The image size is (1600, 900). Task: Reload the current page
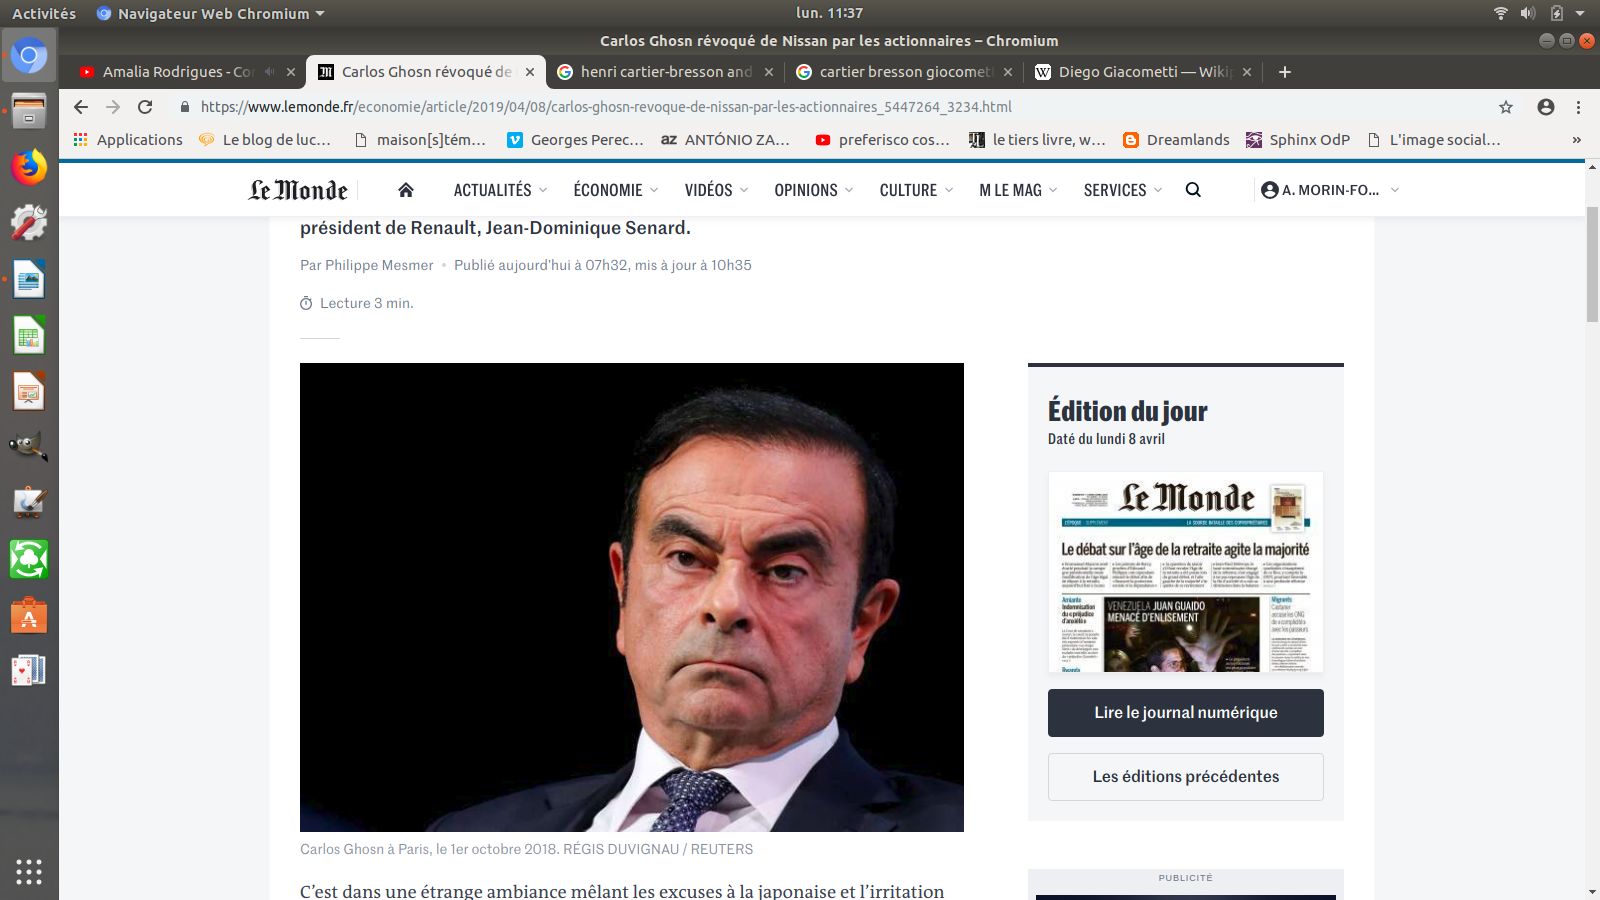(145, 107)
